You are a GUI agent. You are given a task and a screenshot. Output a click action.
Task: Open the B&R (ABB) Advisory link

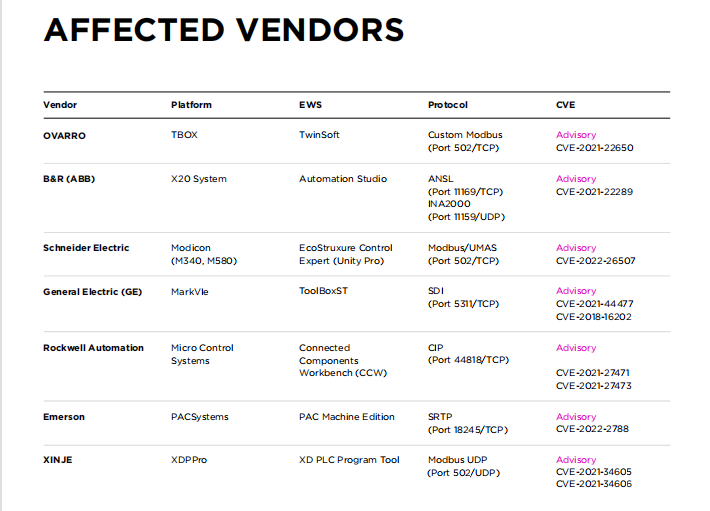point(576,179)
